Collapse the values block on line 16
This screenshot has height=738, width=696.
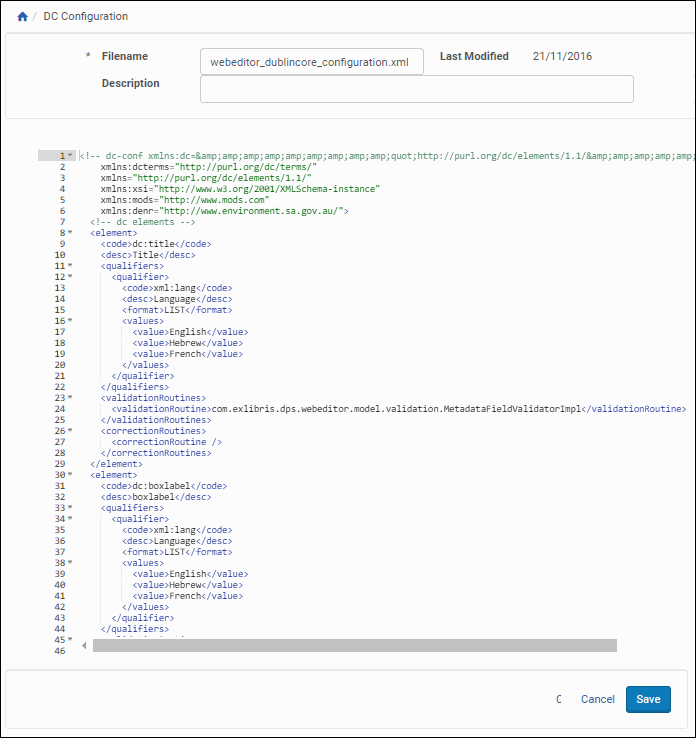(x=70, y=321)
